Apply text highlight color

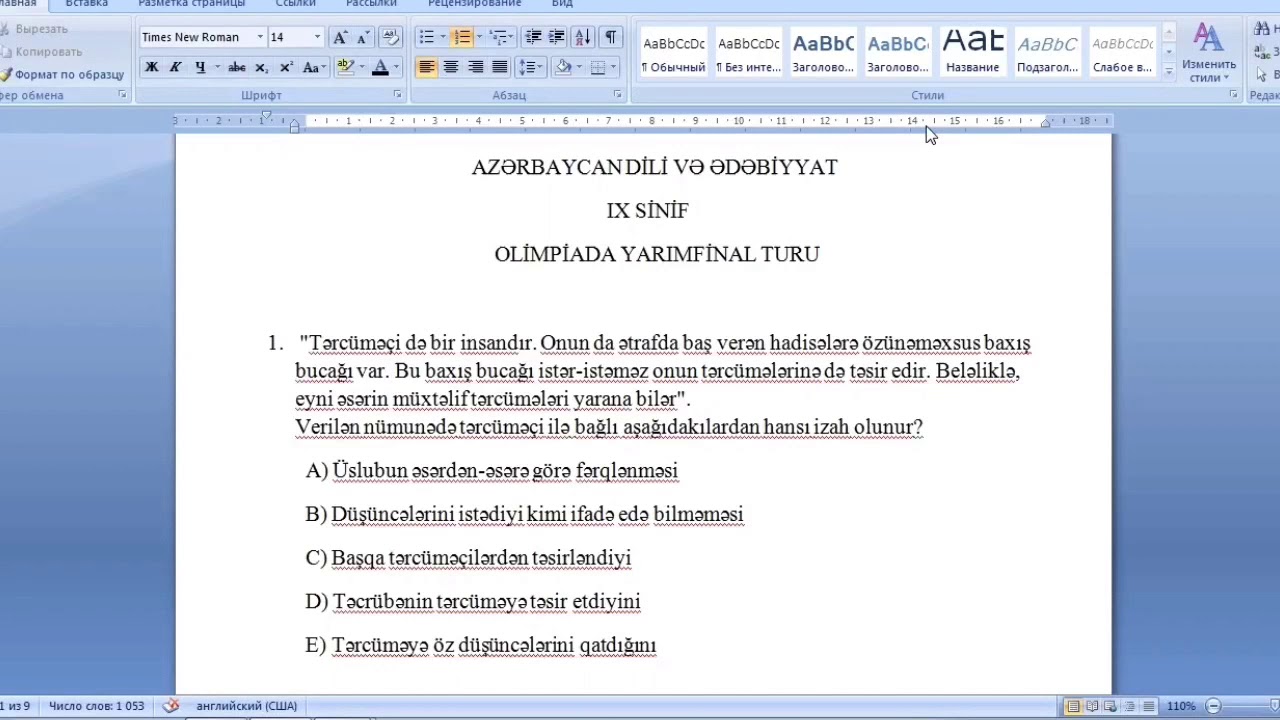[x=345, y=67]
